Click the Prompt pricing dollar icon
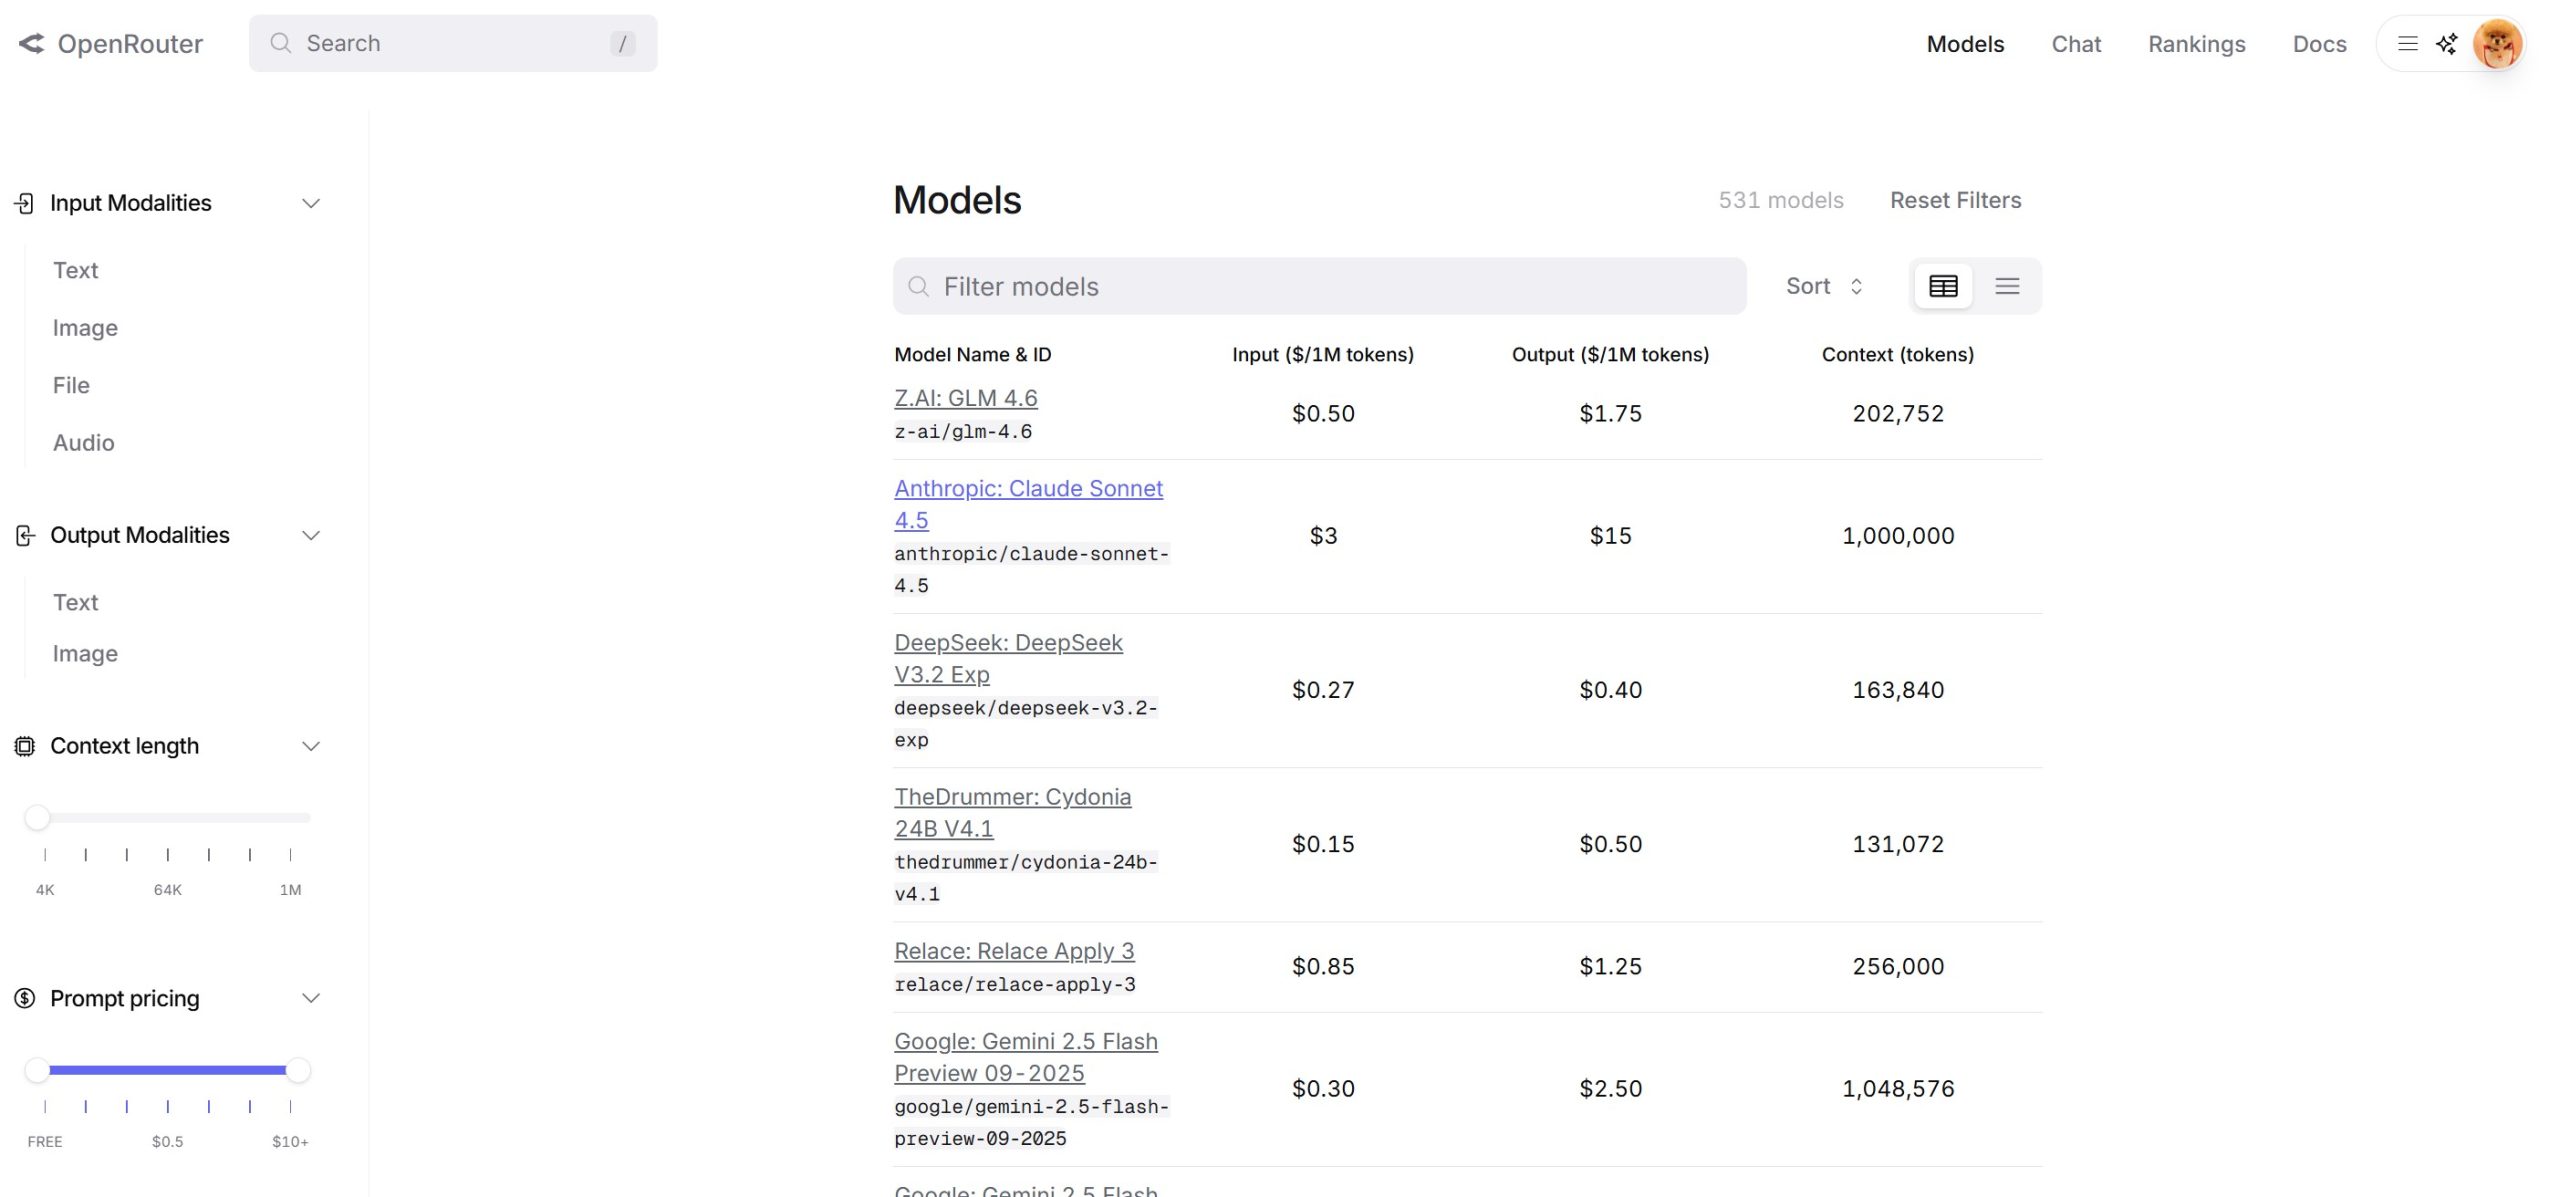 coord(25,999)
